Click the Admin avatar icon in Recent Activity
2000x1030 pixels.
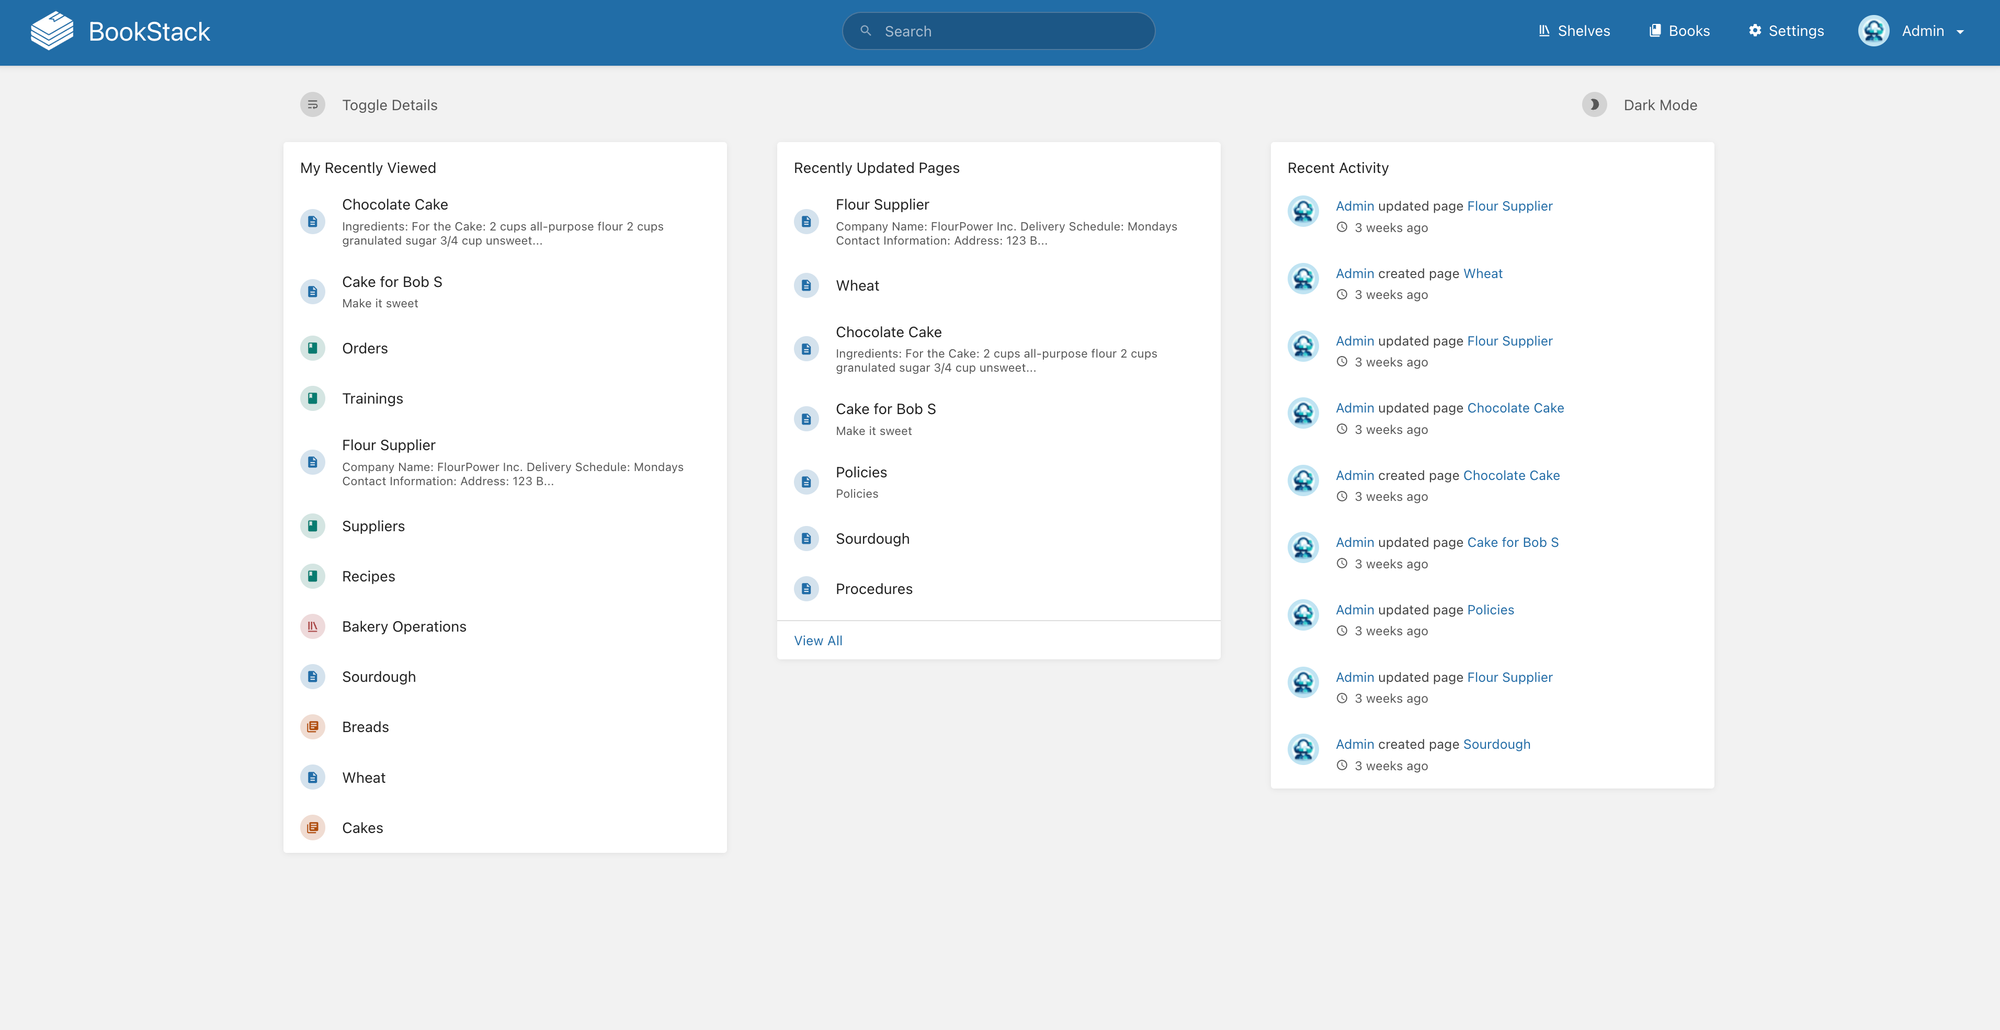pos(1303,211)
